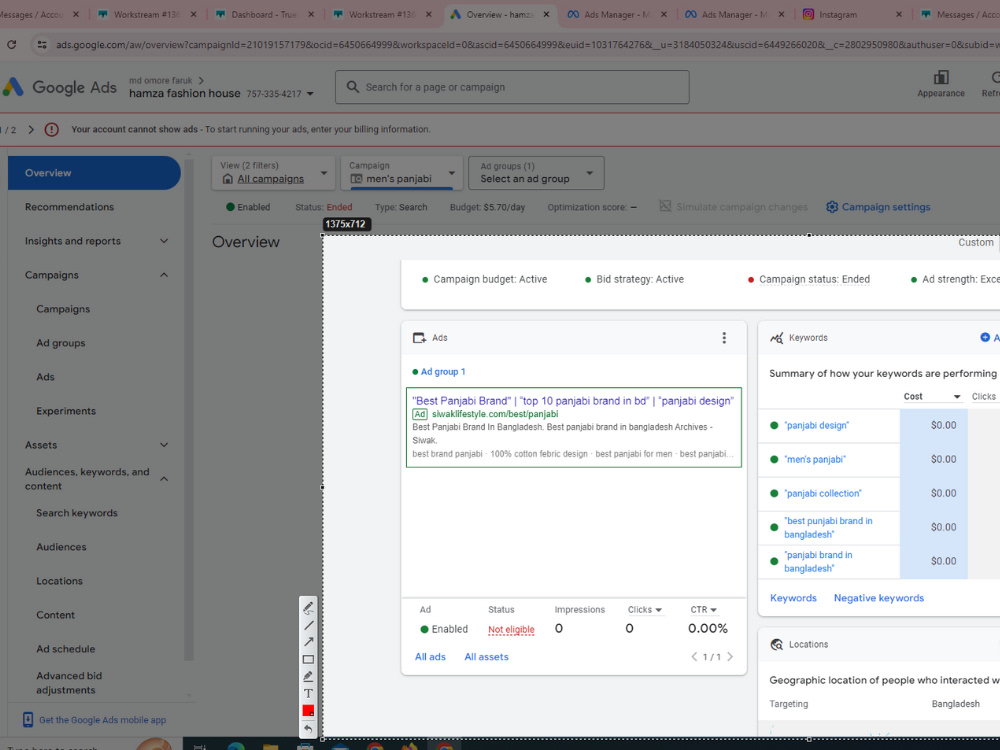Open Search keywords in sidebar
The height and width of the screenshot is (750, 1000).
point(77,513)
